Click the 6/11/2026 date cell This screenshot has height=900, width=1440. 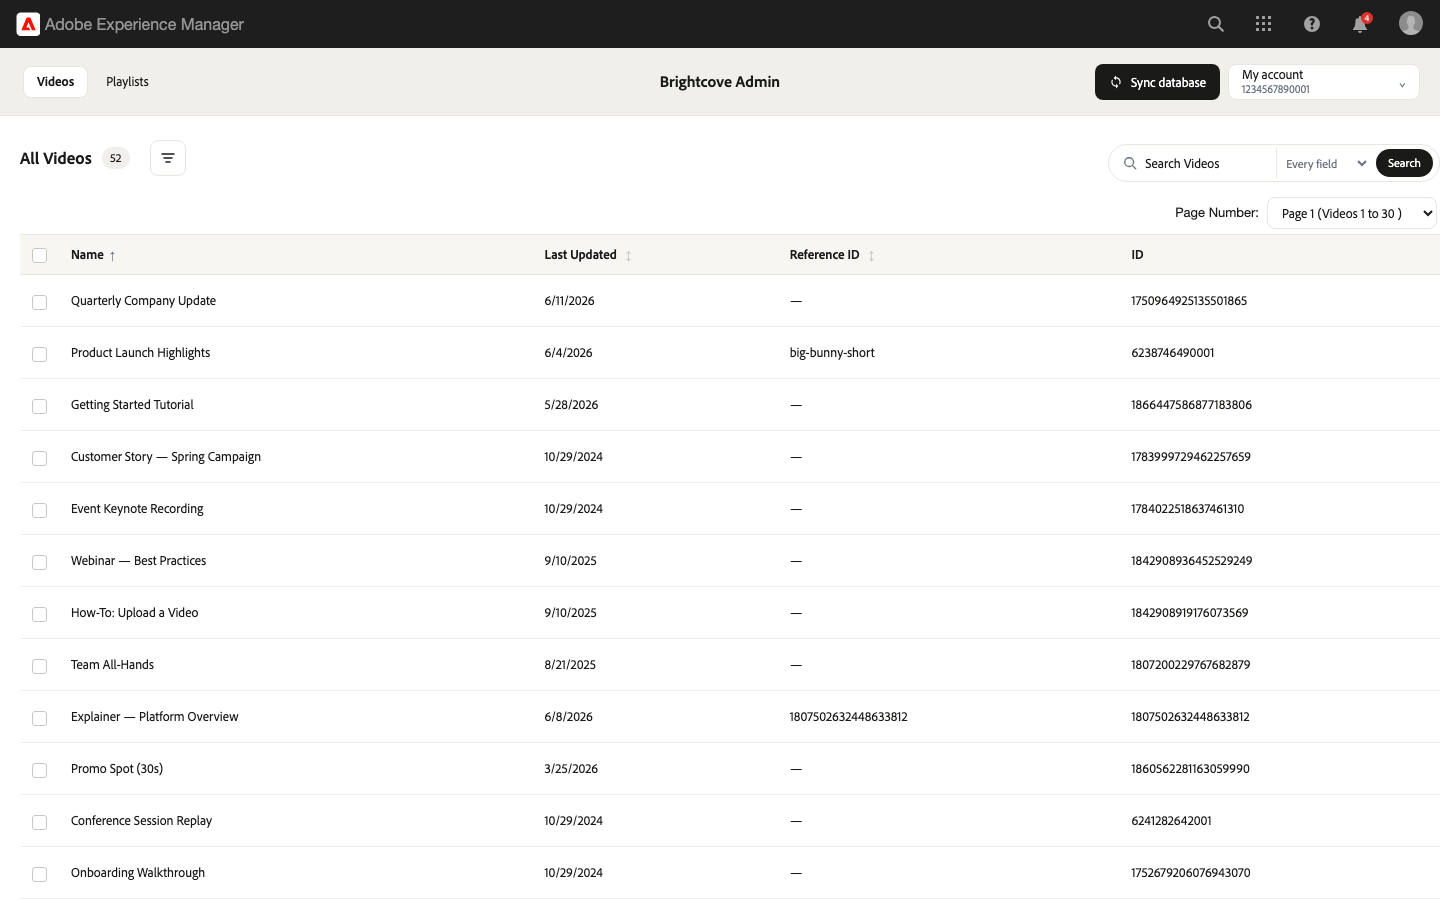click(x=569, y=301)
